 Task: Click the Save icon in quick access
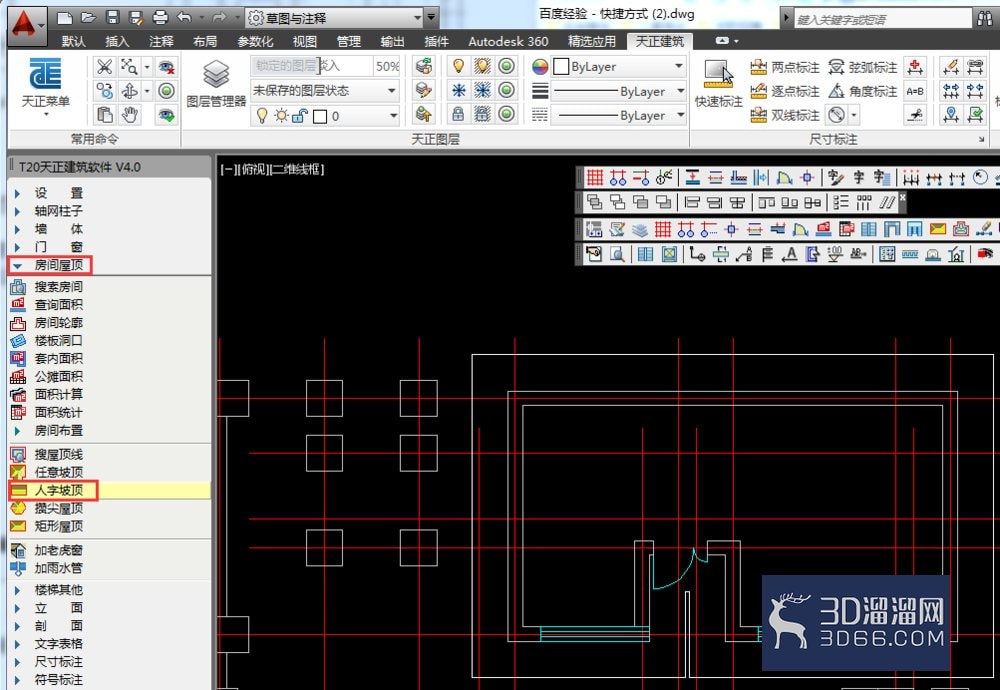112,18
